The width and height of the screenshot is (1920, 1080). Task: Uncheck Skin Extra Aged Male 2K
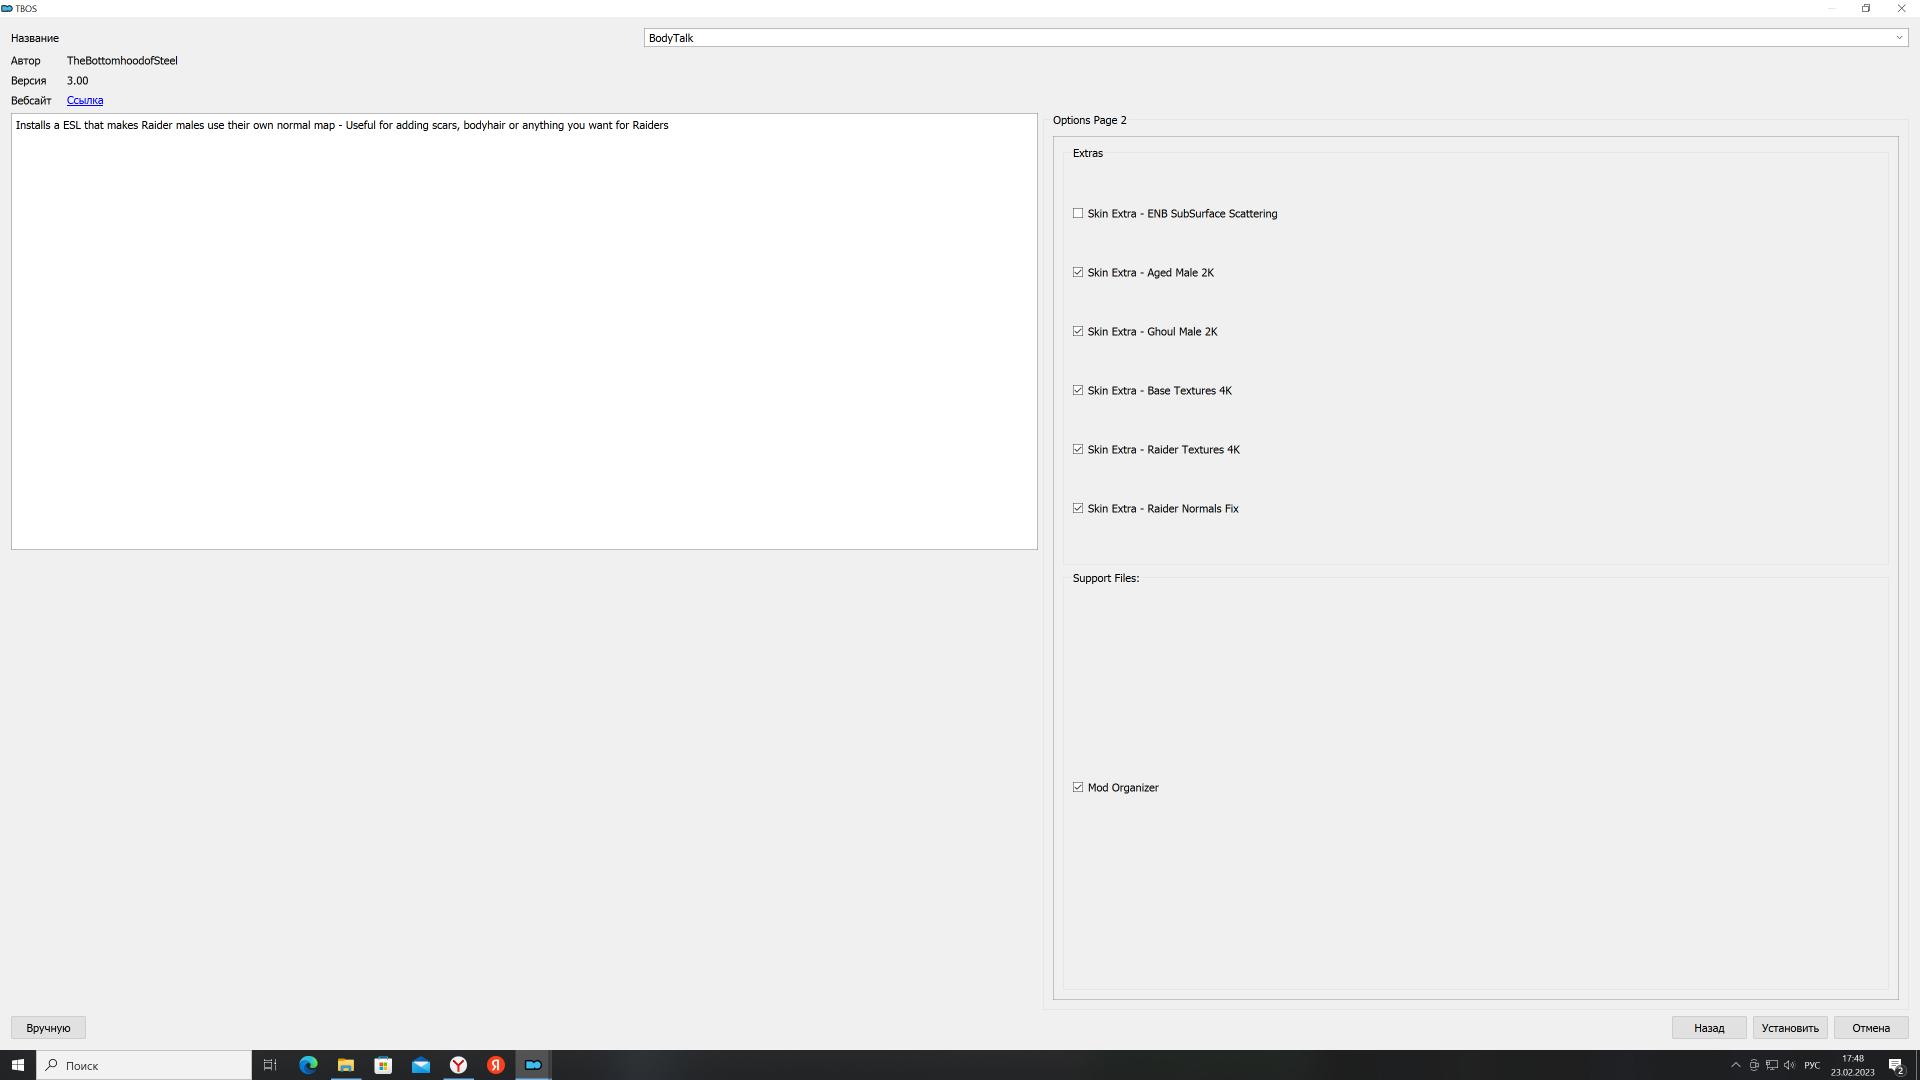pyautogui.click(x=1078, y=272)
